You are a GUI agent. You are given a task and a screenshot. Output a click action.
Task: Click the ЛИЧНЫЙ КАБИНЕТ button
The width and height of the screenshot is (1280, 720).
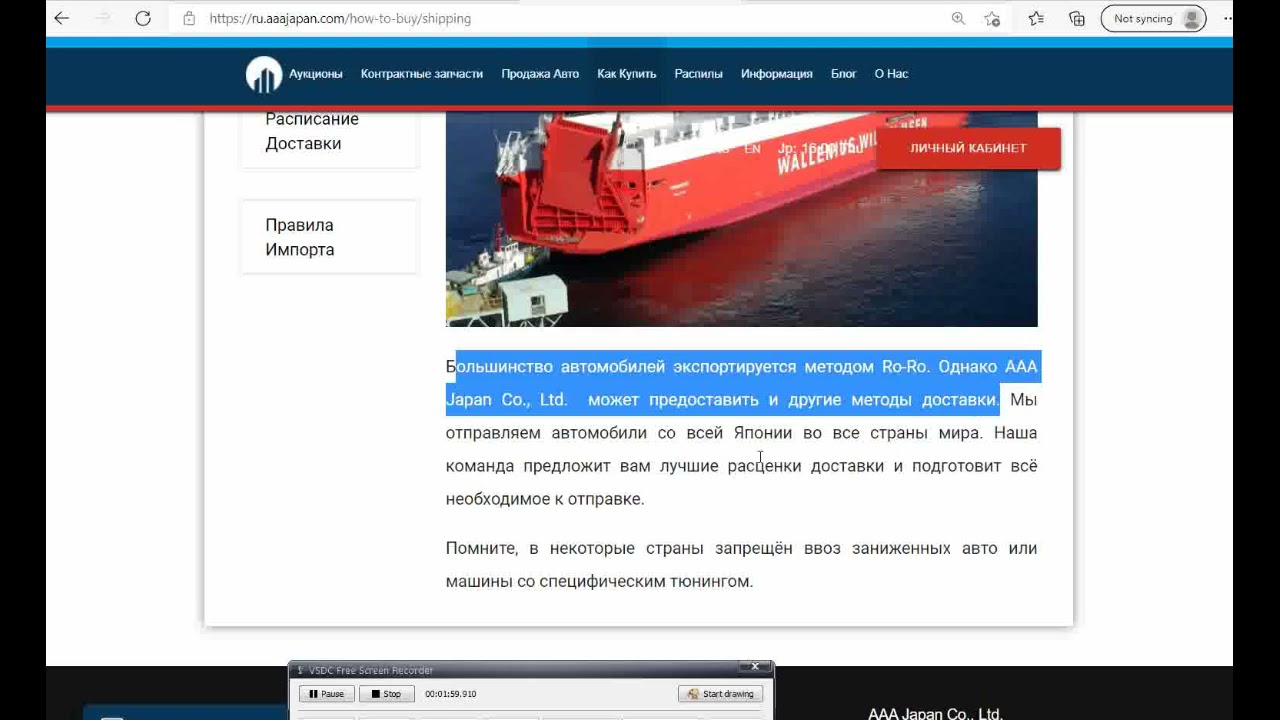point(968,148)
